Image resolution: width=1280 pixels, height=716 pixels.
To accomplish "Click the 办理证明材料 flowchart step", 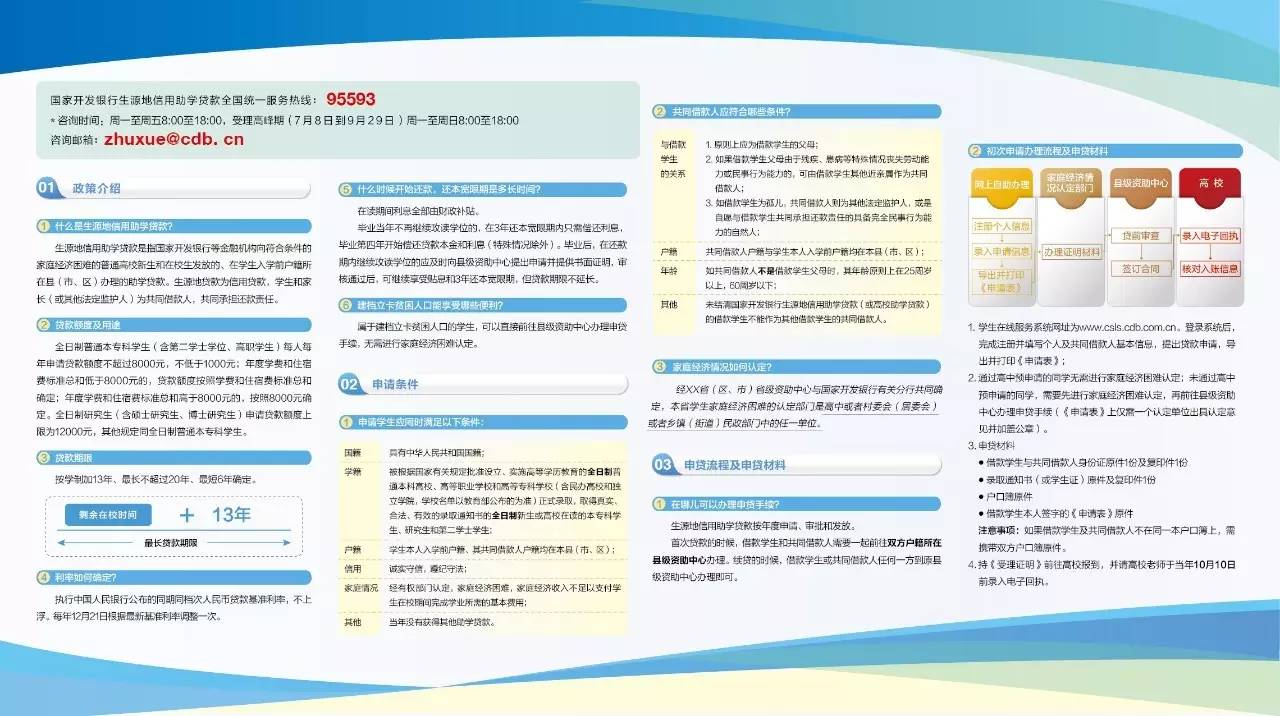I will coord(1071,250).
